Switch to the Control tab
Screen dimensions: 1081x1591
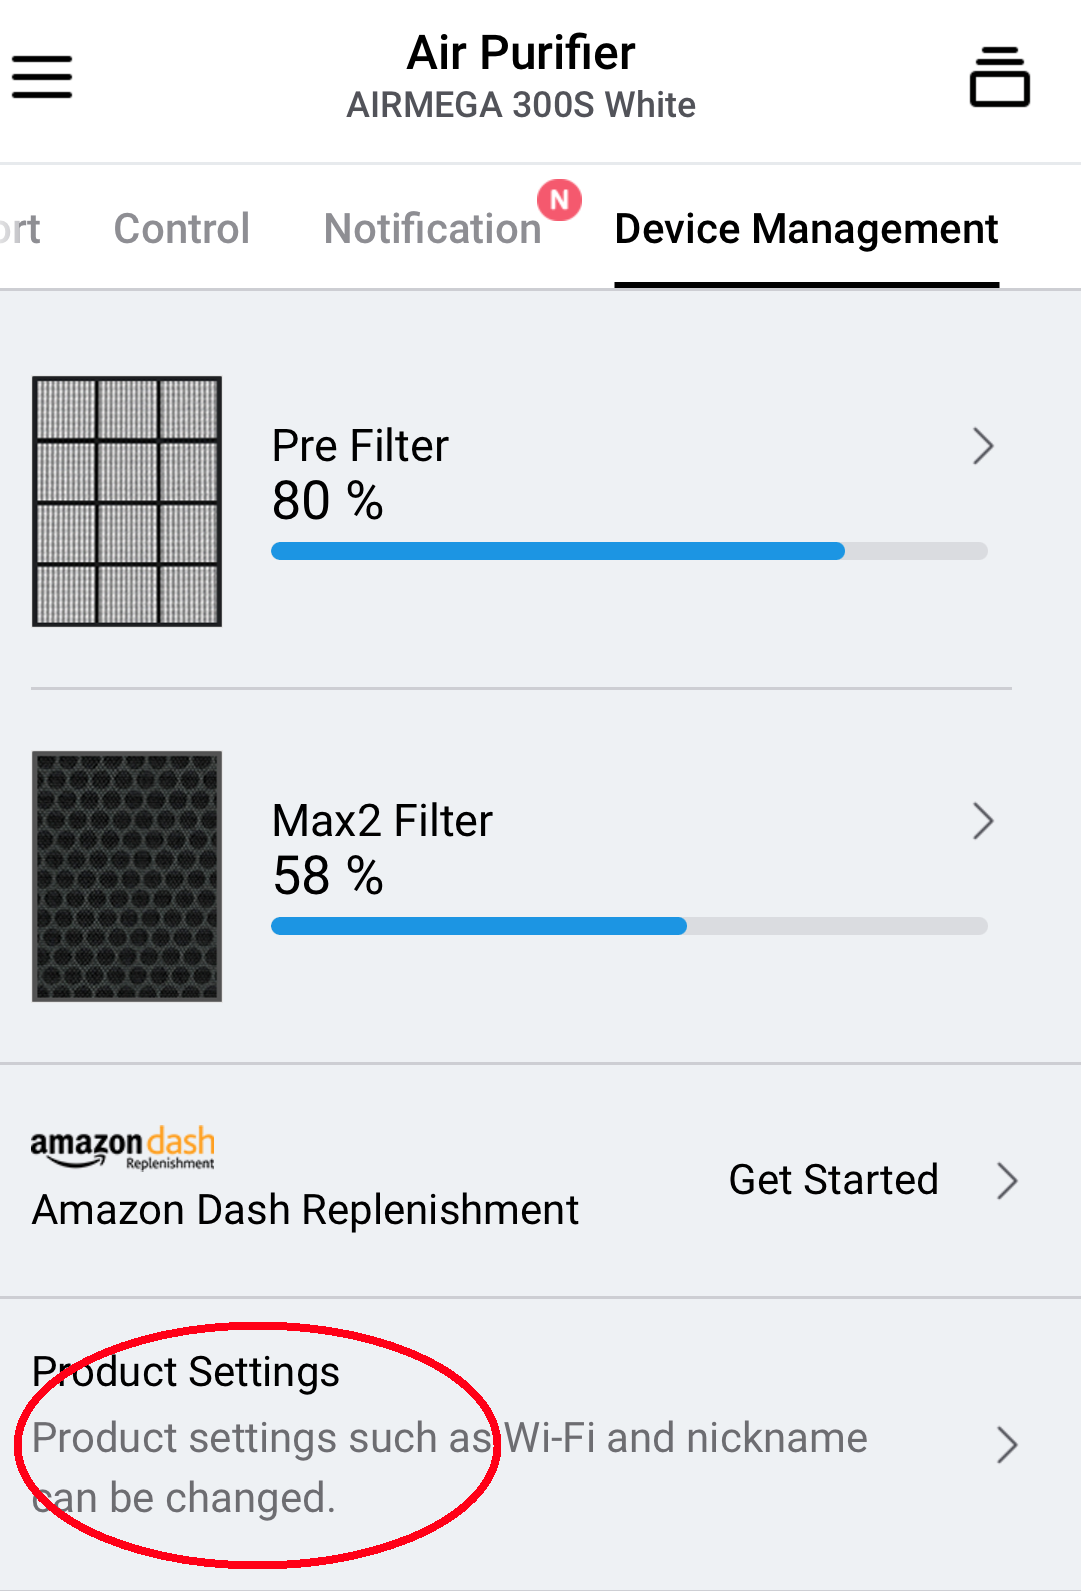(181, 229)
